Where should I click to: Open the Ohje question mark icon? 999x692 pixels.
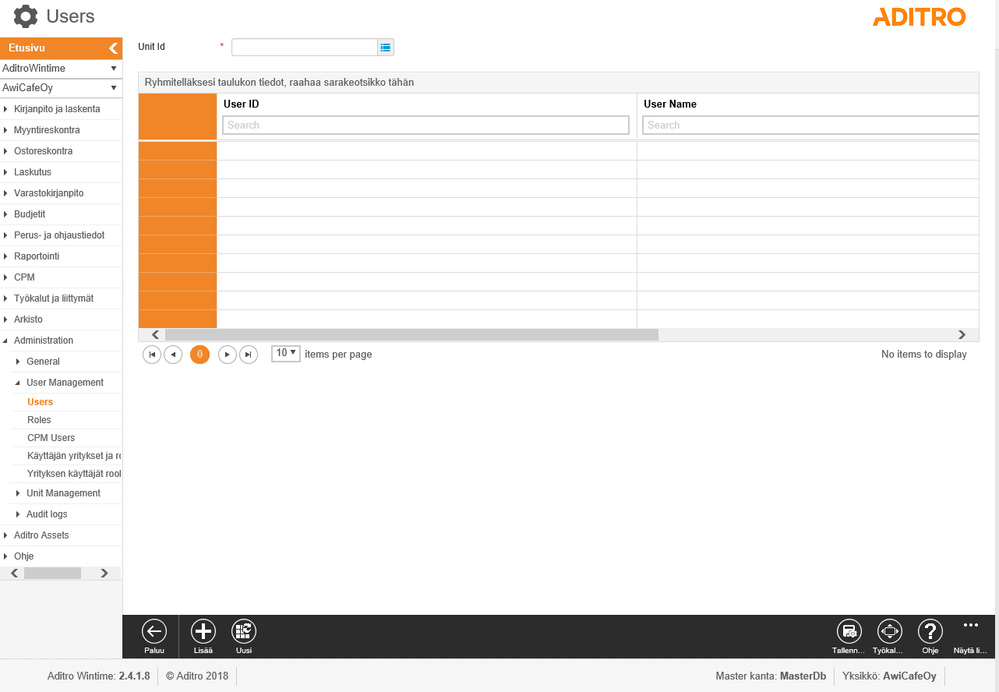coord(930,631)
